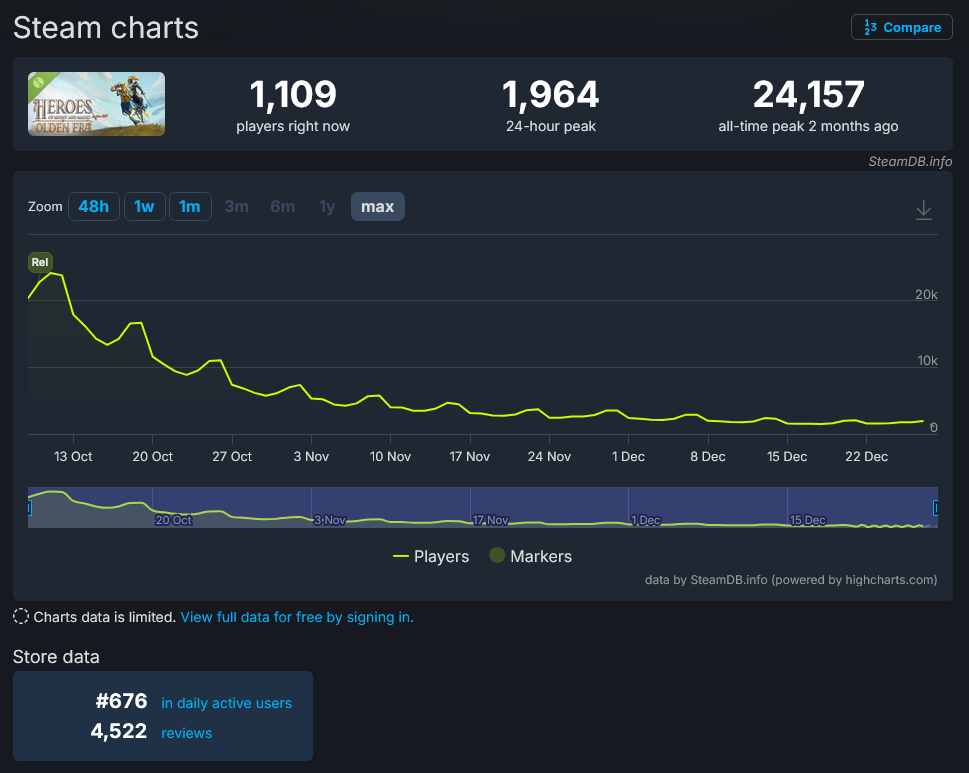Click the 10k y-axis label

927,361
